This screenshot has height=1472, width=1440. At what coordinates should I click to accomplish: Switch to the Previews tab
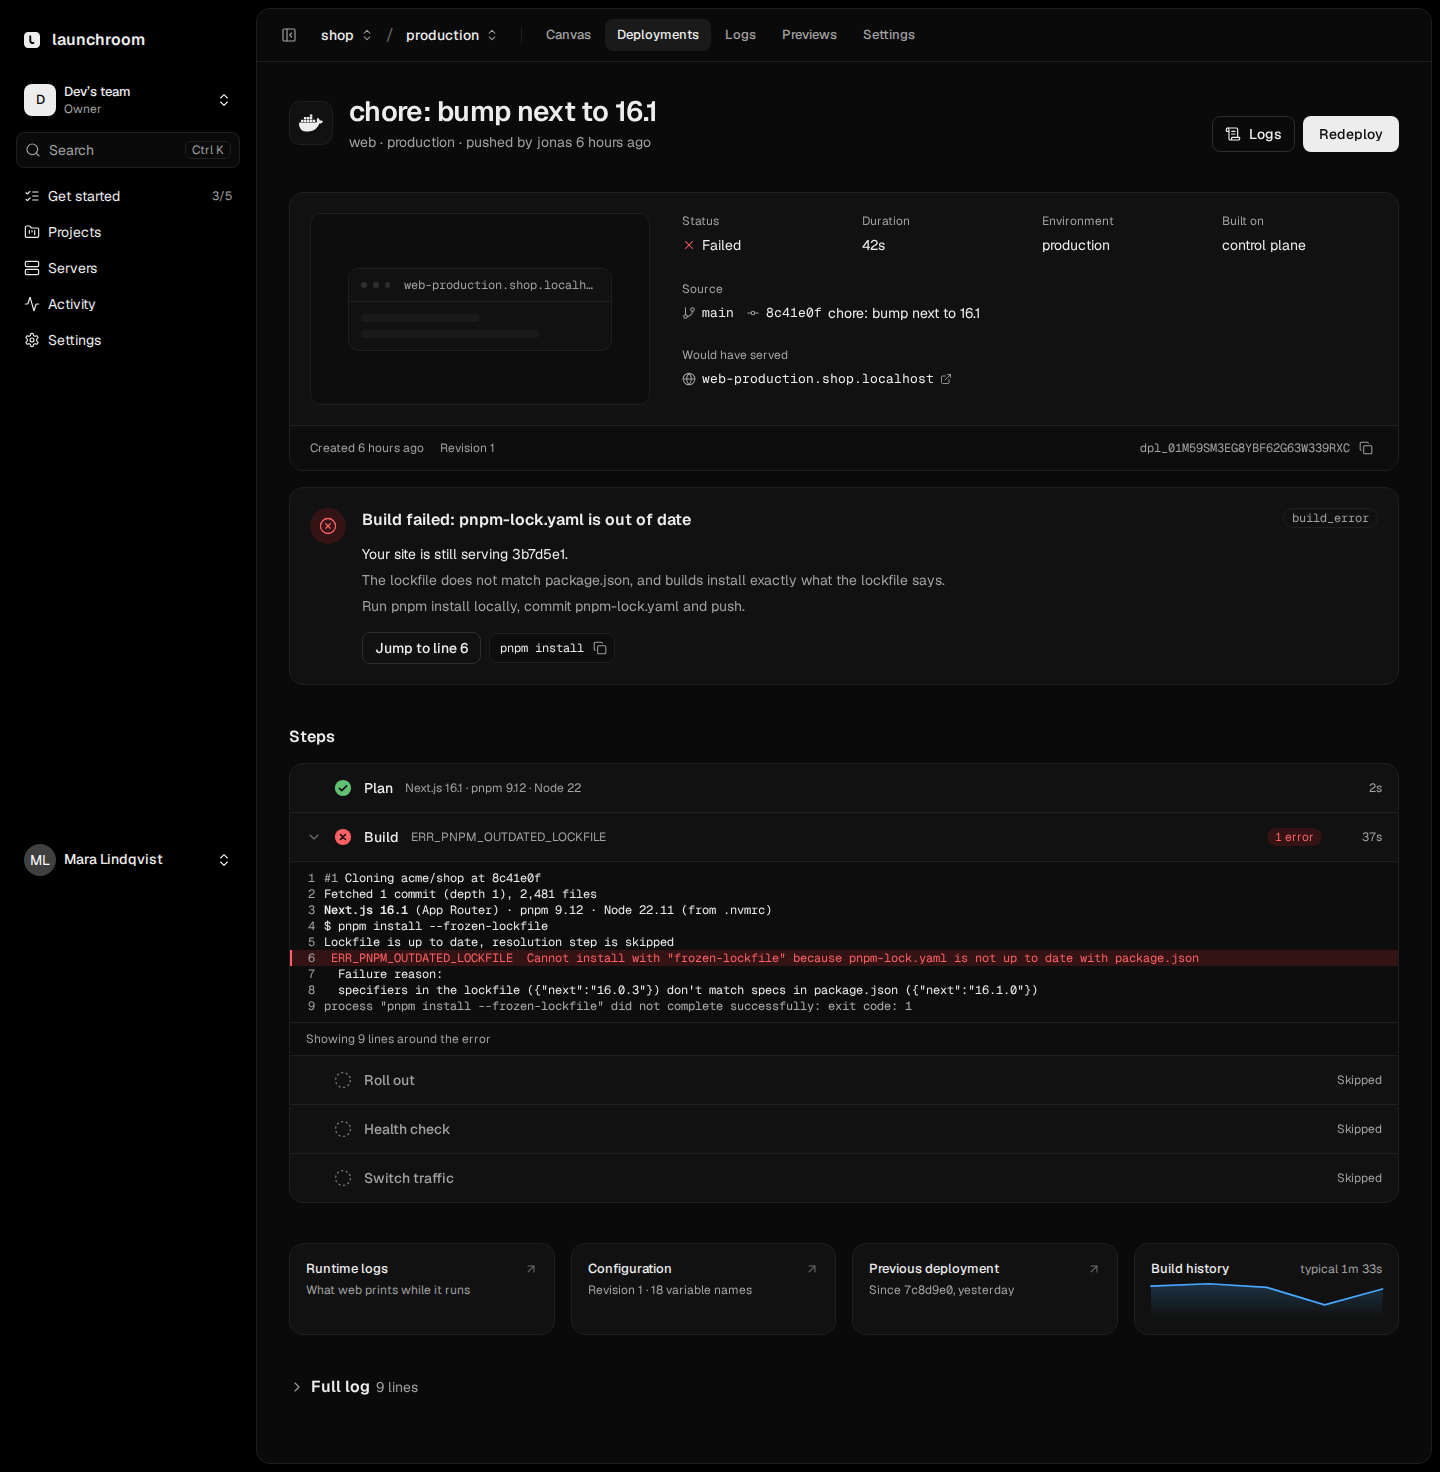(x=809, y=35)
